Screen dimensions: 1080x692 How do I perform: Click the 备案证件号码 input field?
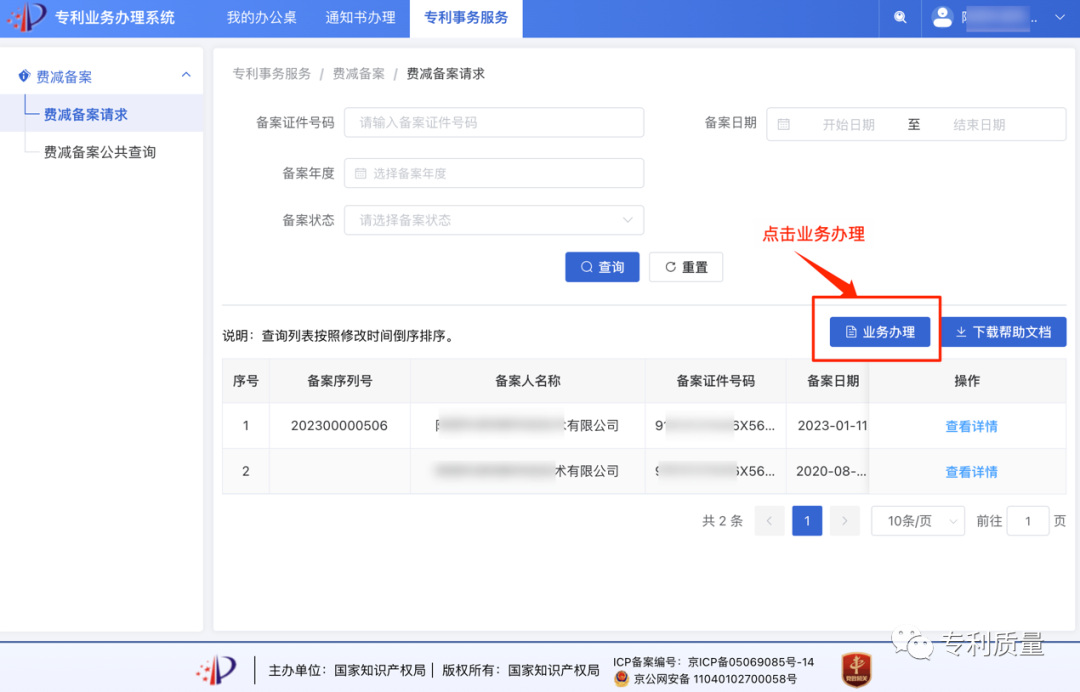tap(494, 122)
